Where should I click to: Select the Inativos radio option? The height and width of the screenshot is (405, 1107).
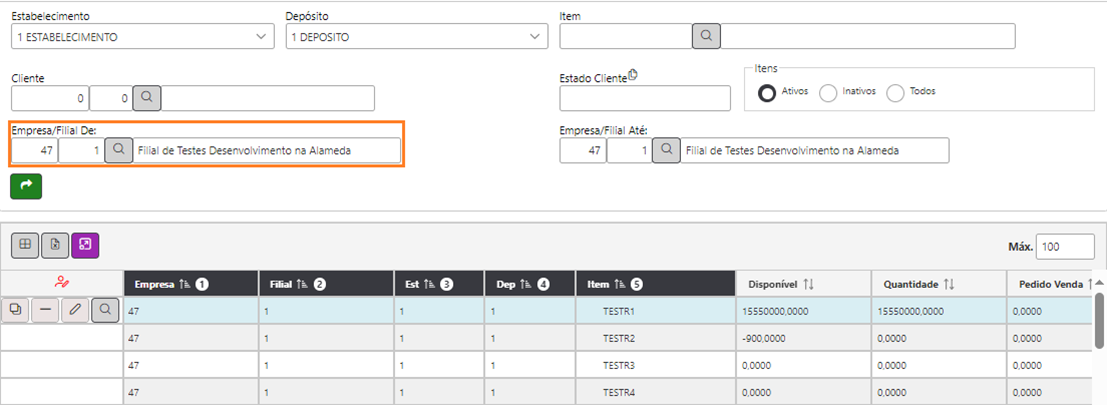click(828, 92)
